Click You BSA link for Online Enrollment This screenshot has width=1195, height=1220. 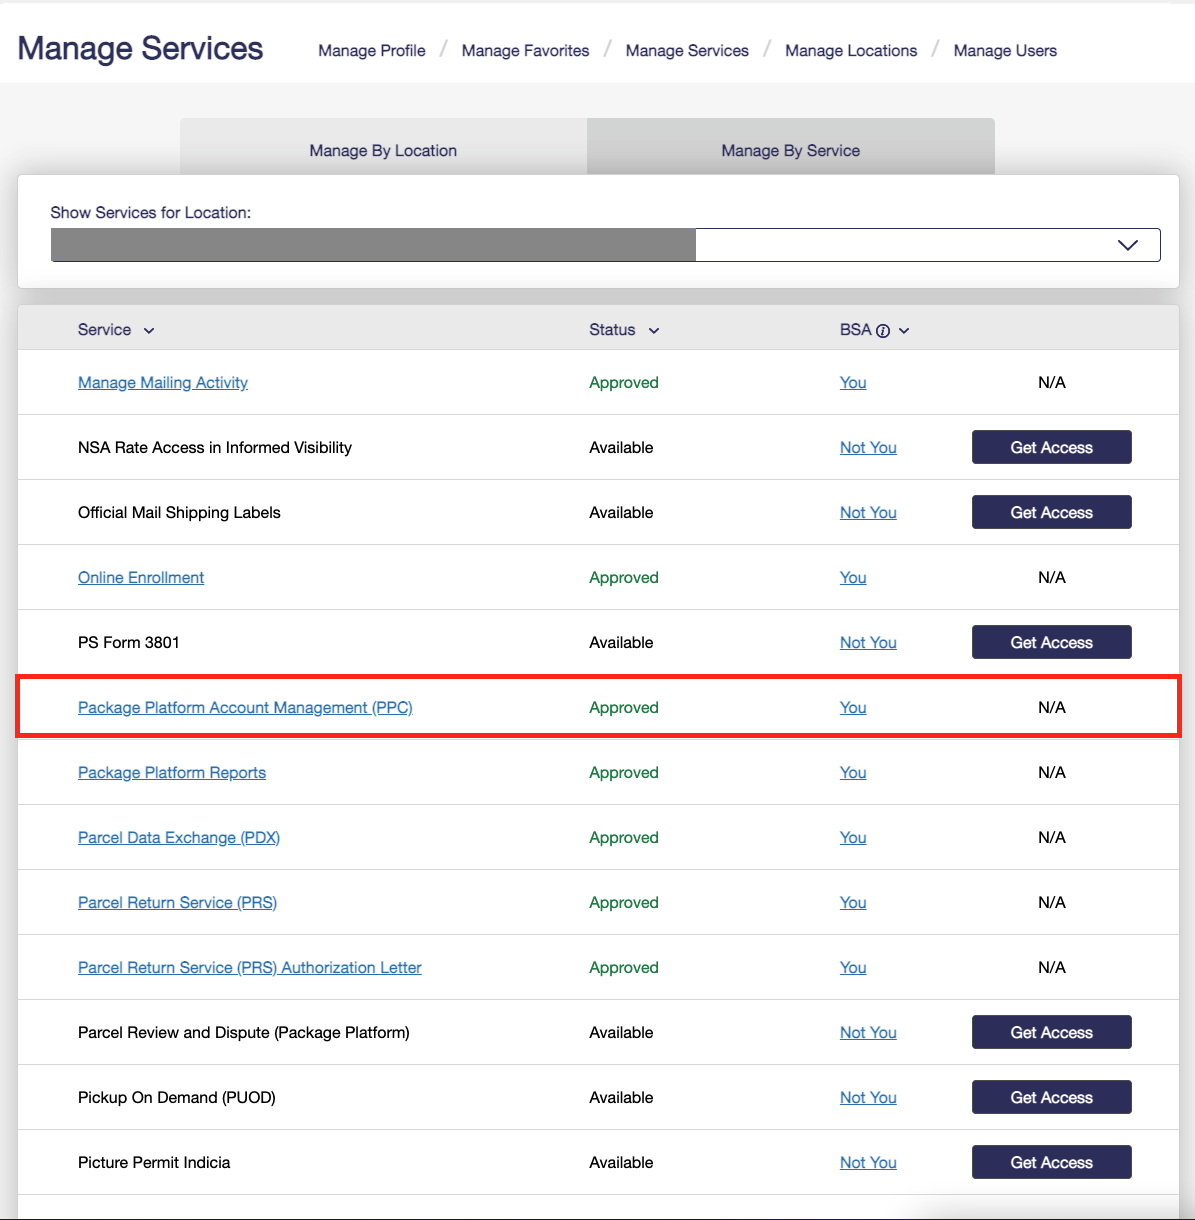pyautogui.click(x=853, y=577)
